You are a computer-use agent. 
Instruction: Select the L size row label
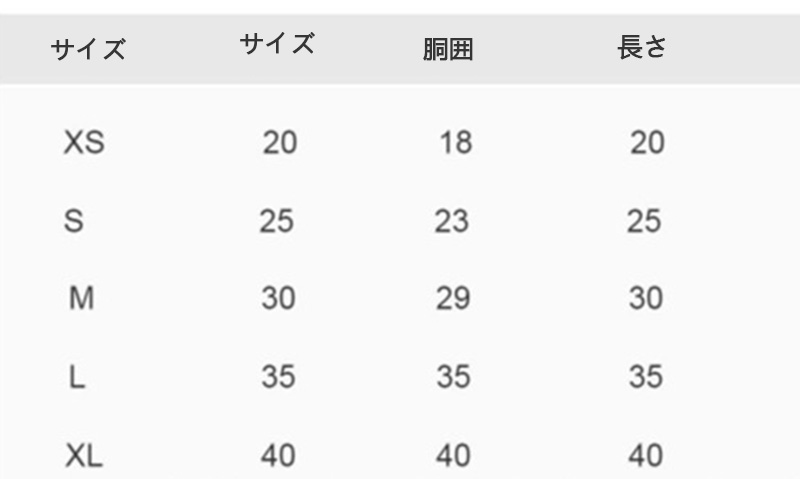pos(77,377)
